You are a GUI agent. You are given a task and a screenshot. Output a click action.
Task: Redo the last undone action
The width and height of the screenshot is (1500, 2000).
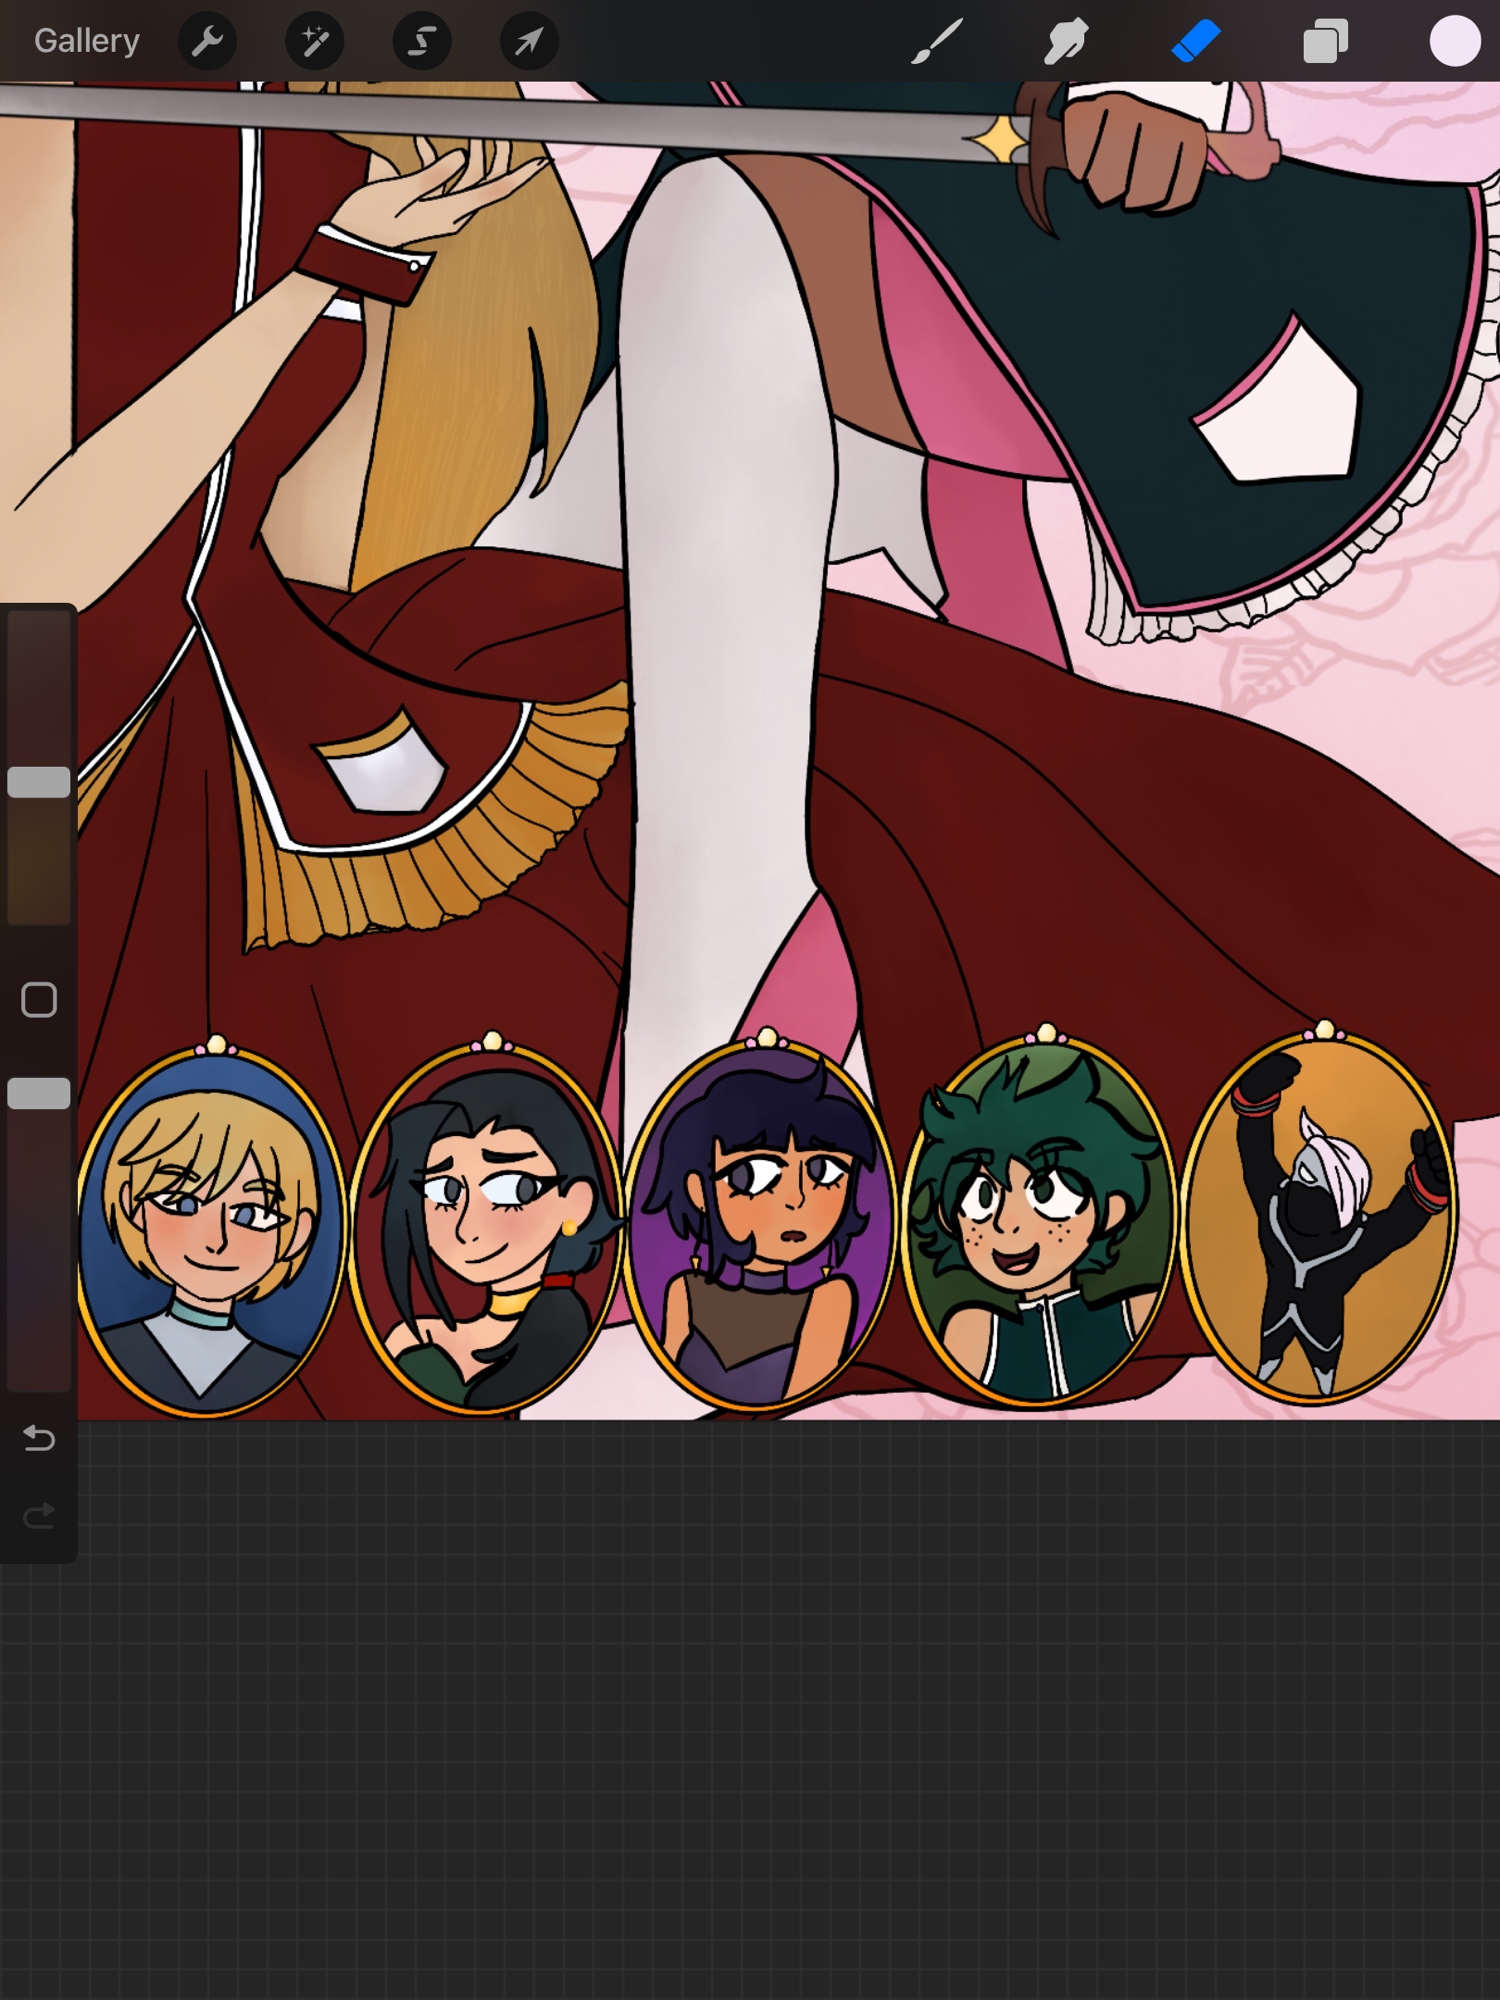click(39, 1517)
